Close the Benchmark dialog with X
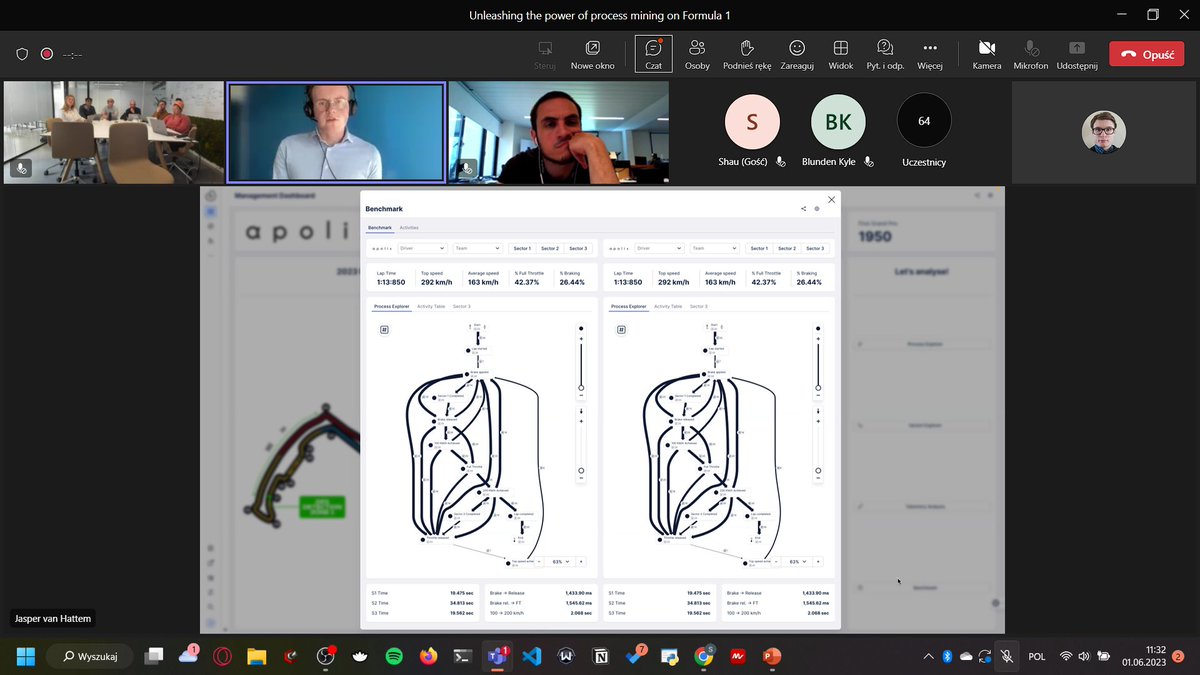Image resolution: width=1200 pixels, height=675 pixels. click(x=832, y=200)
